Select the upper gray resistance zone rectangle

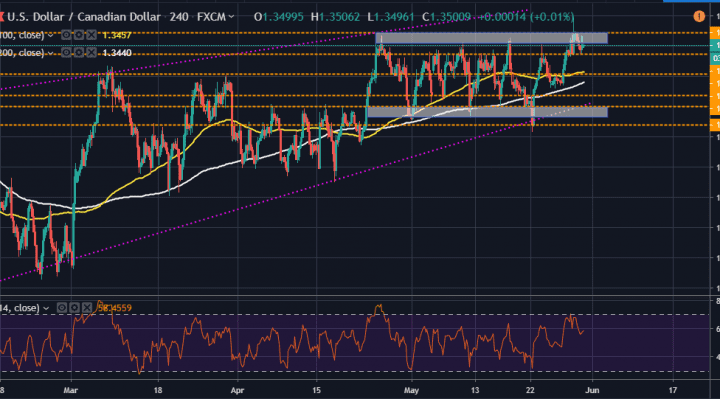point(491,38)
